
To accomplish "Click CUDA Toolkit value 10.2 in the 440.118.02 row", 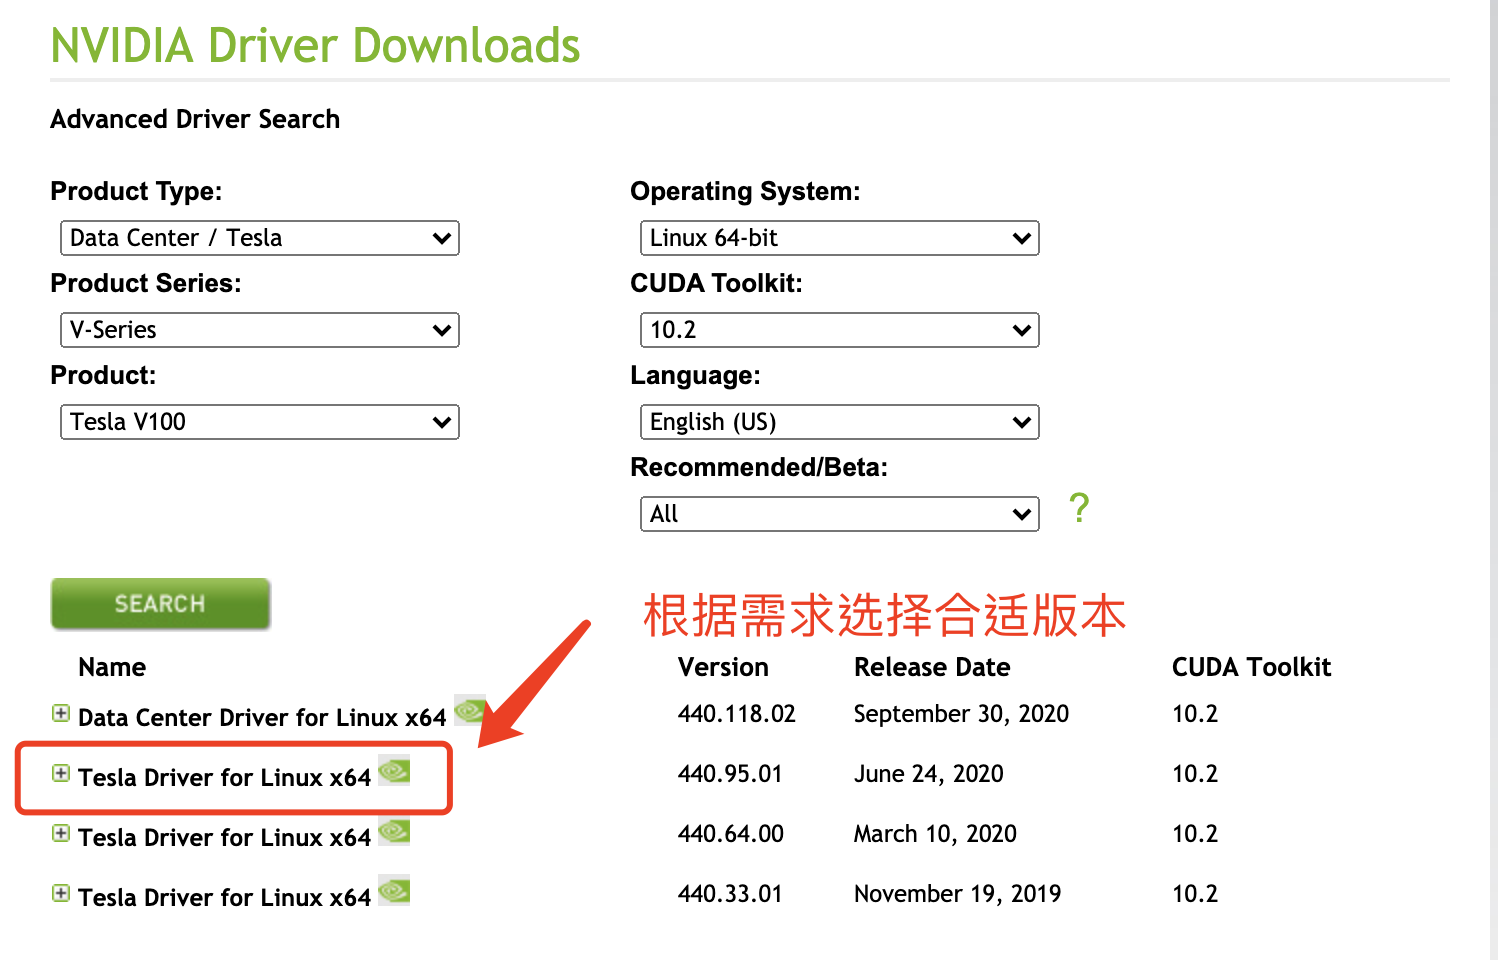I will 1195,714.
